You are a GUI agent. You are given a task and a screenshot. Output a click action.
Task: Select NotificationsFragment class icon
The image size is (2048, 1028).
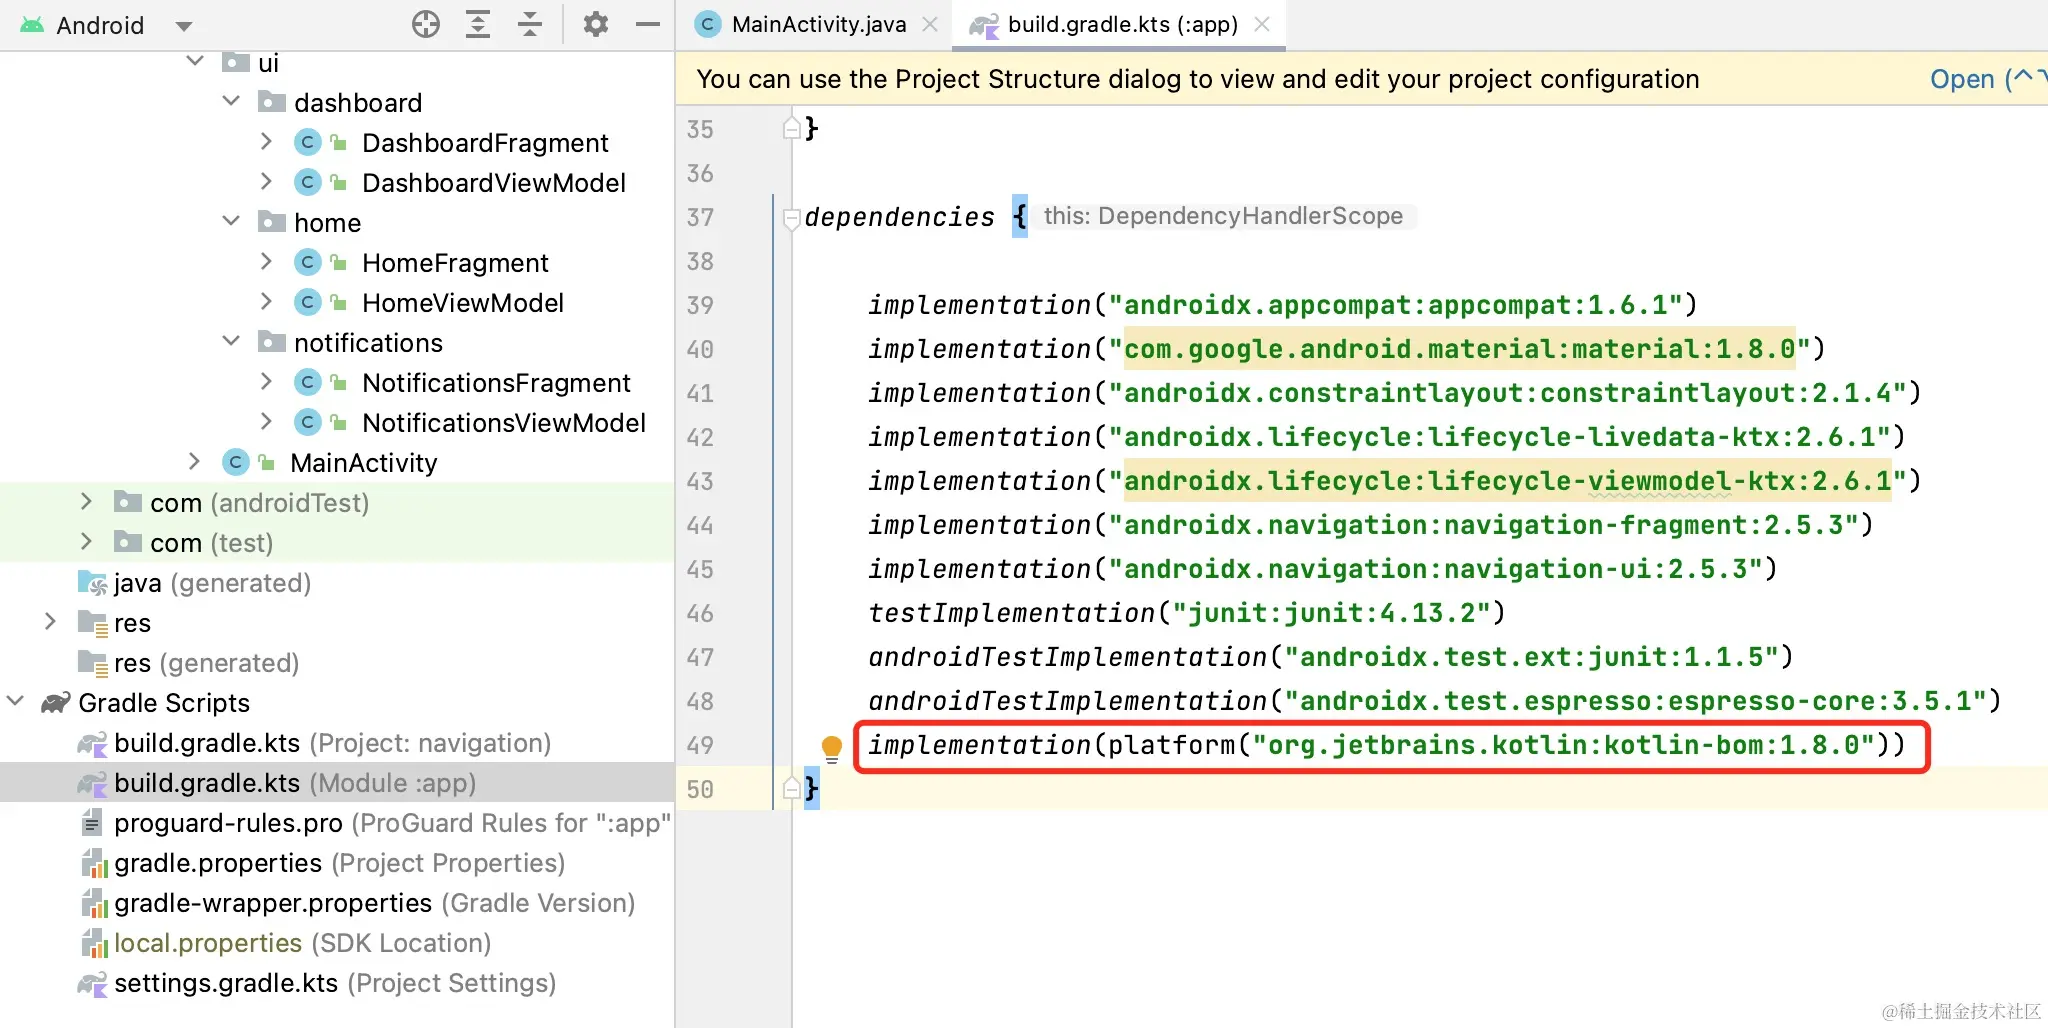pos(308,382)
